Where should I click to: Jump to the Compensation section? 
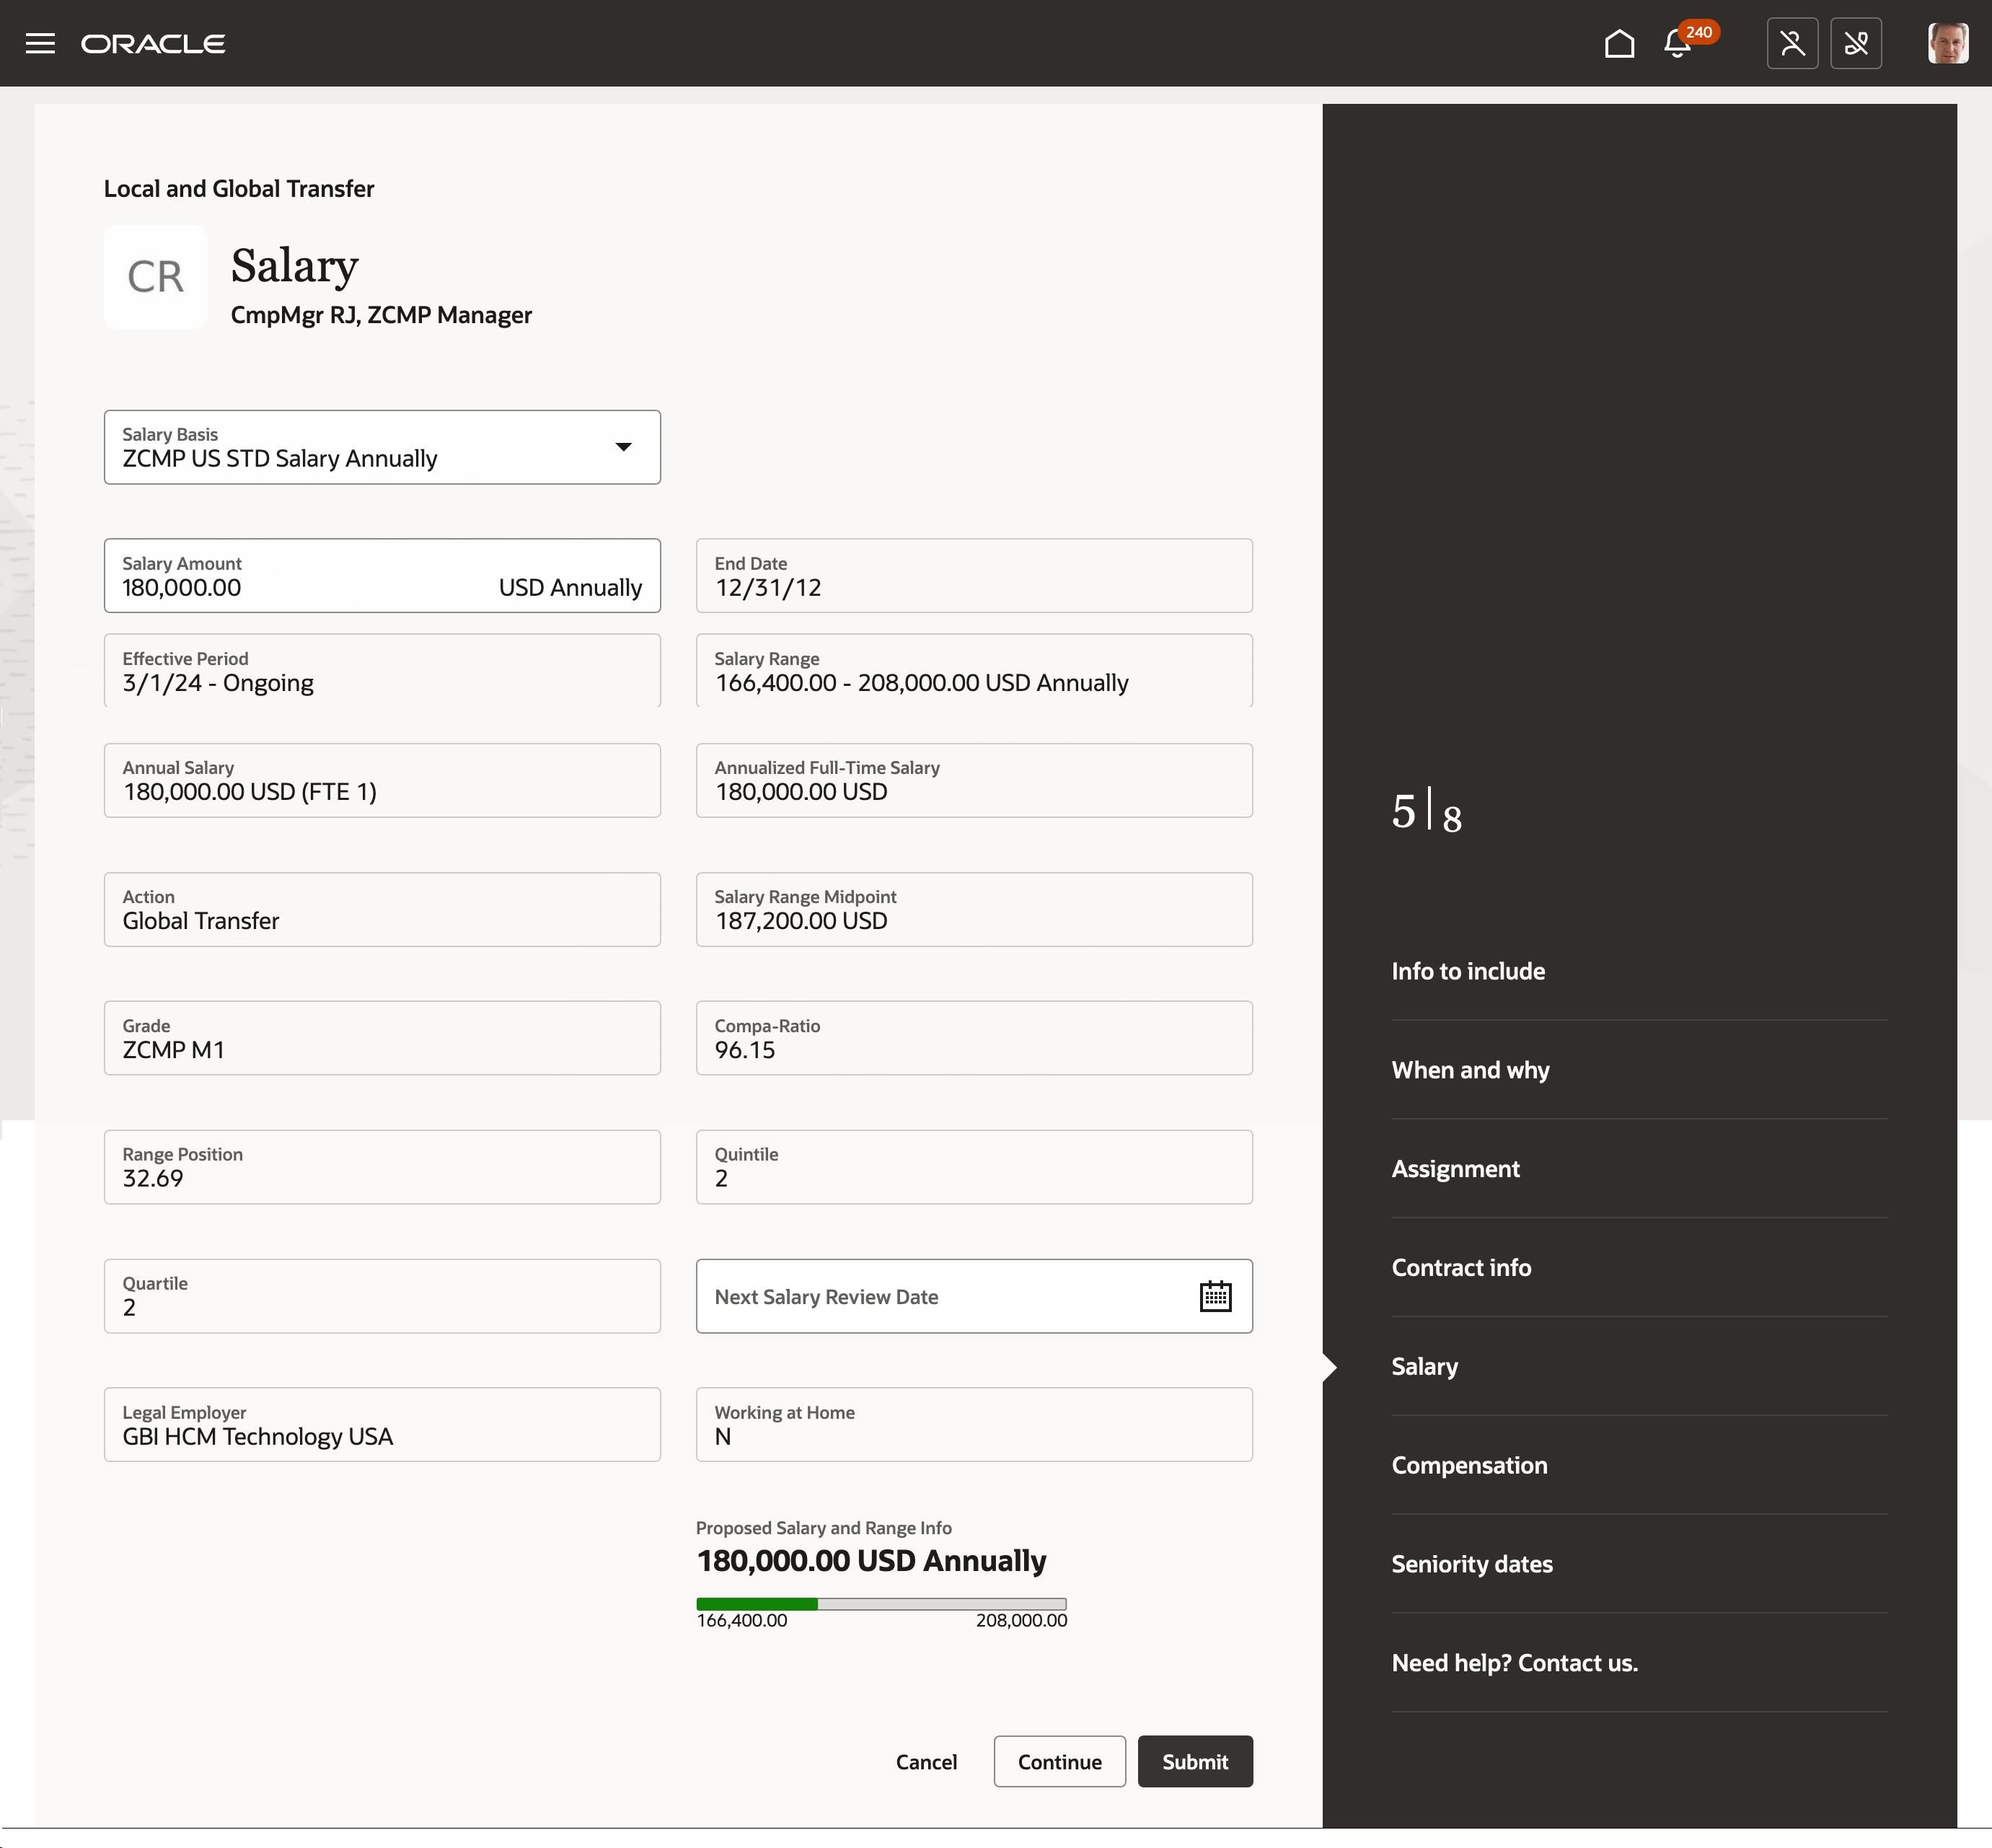click(1468, 1465)
